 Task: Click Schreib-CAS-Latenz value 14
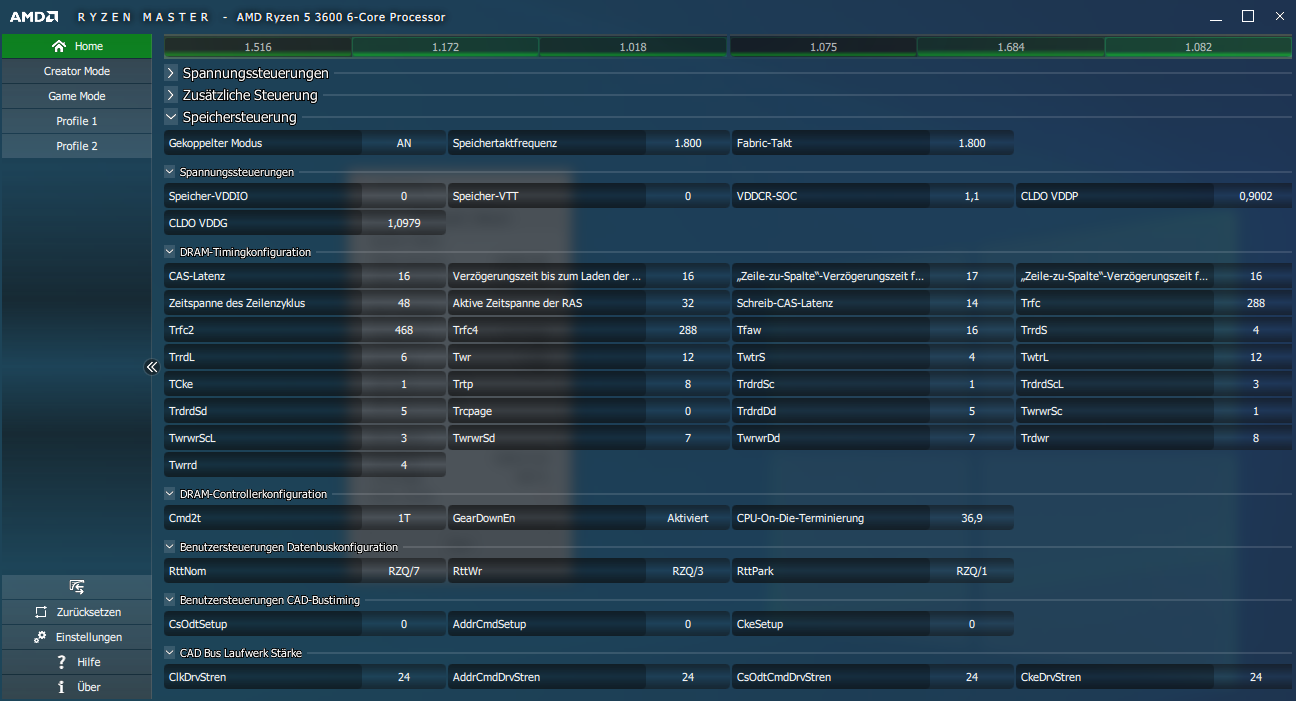[972, 303]
